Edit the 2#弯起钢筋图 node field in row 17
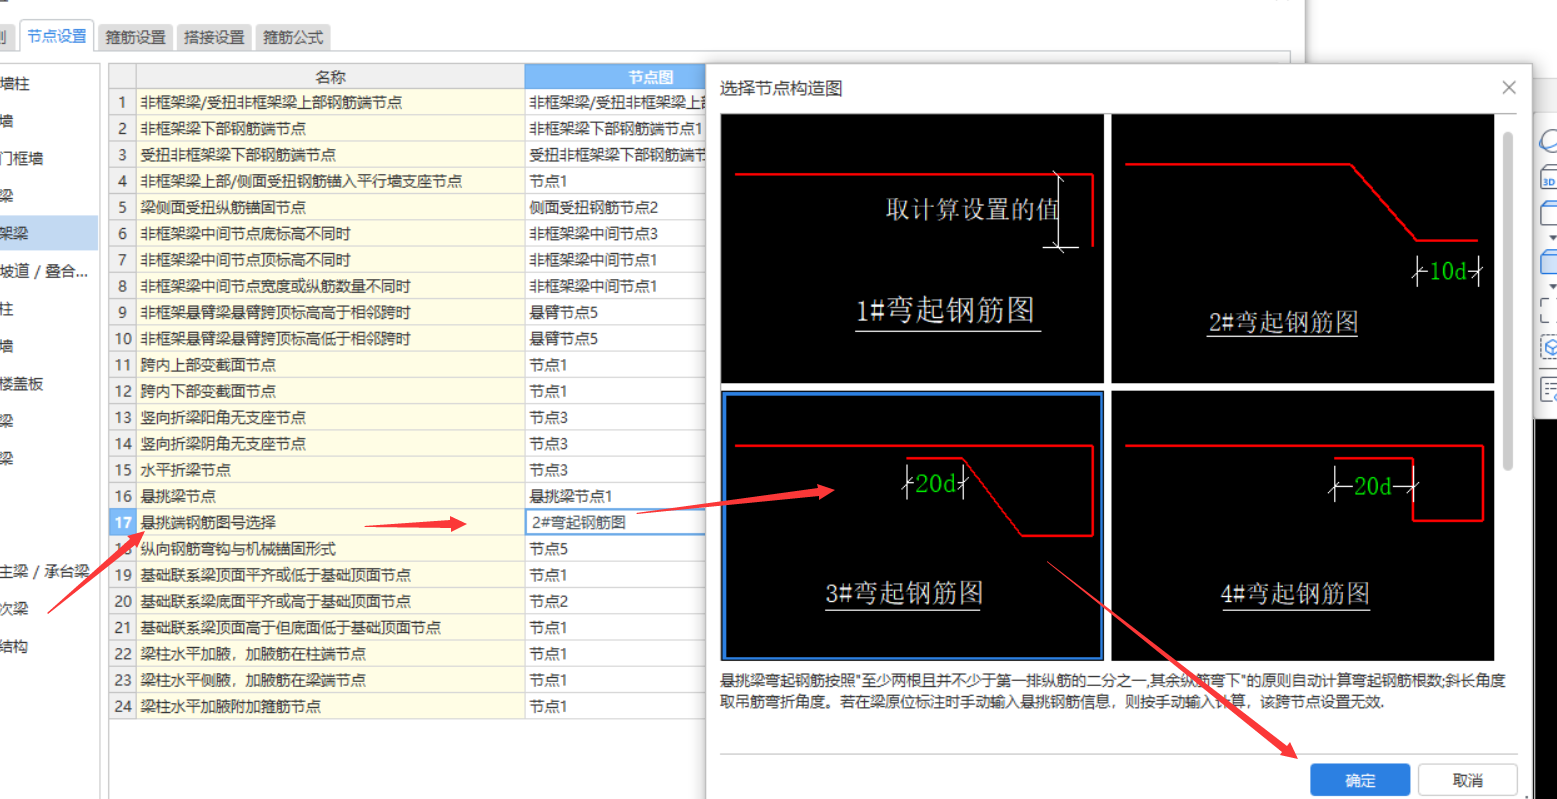The height and width of the screenshot is (799, 1557). point(615,522)
